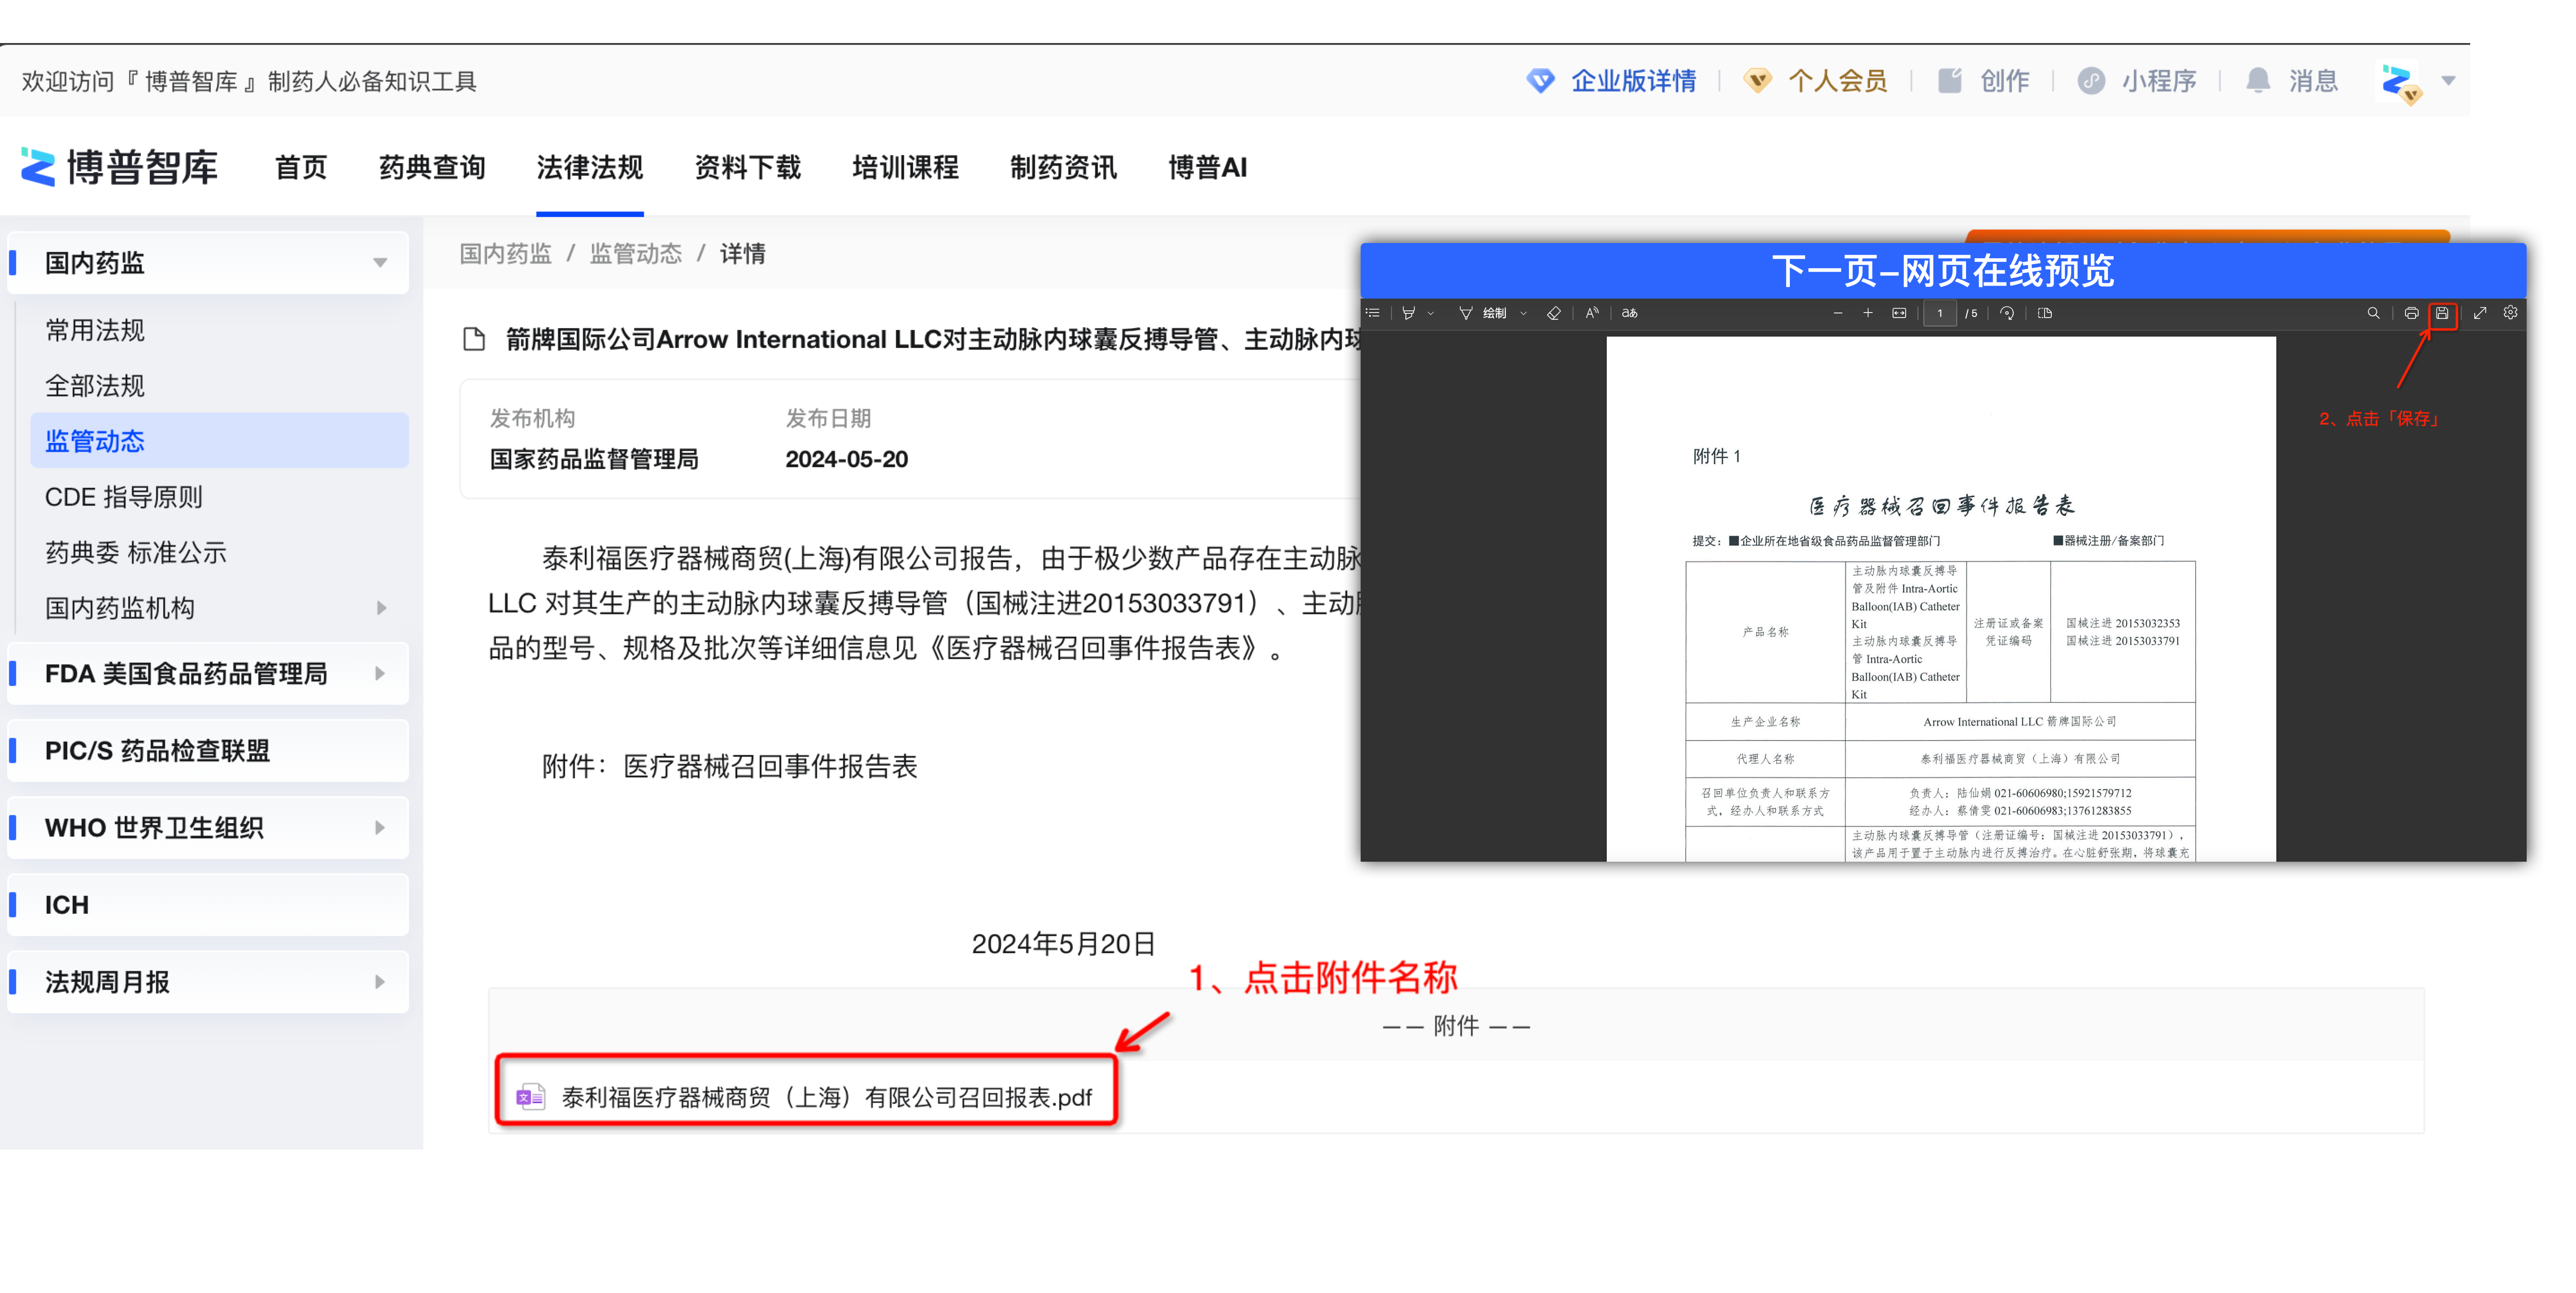Click 创作 in the top bar
The height and width of the screenshot is (1293, 2576).
pos(1984,81)
